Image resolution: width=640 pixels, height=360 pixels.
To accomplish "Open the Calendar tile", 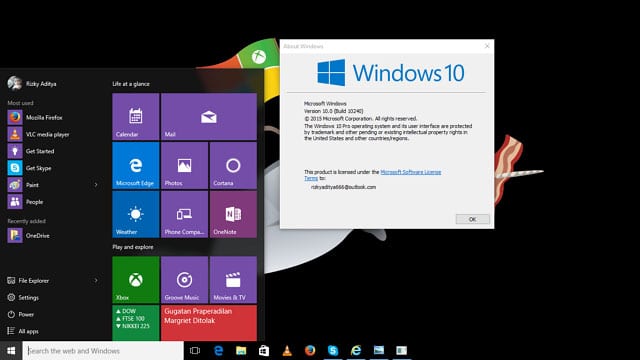I will click(136, 117).
